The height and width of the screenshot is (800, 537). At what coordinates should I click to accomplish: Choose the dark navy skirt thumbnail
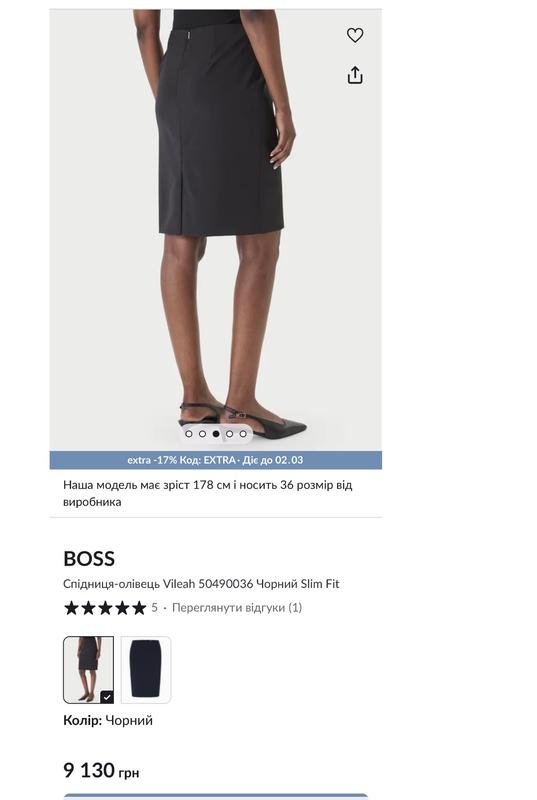[x=146, y=670]
